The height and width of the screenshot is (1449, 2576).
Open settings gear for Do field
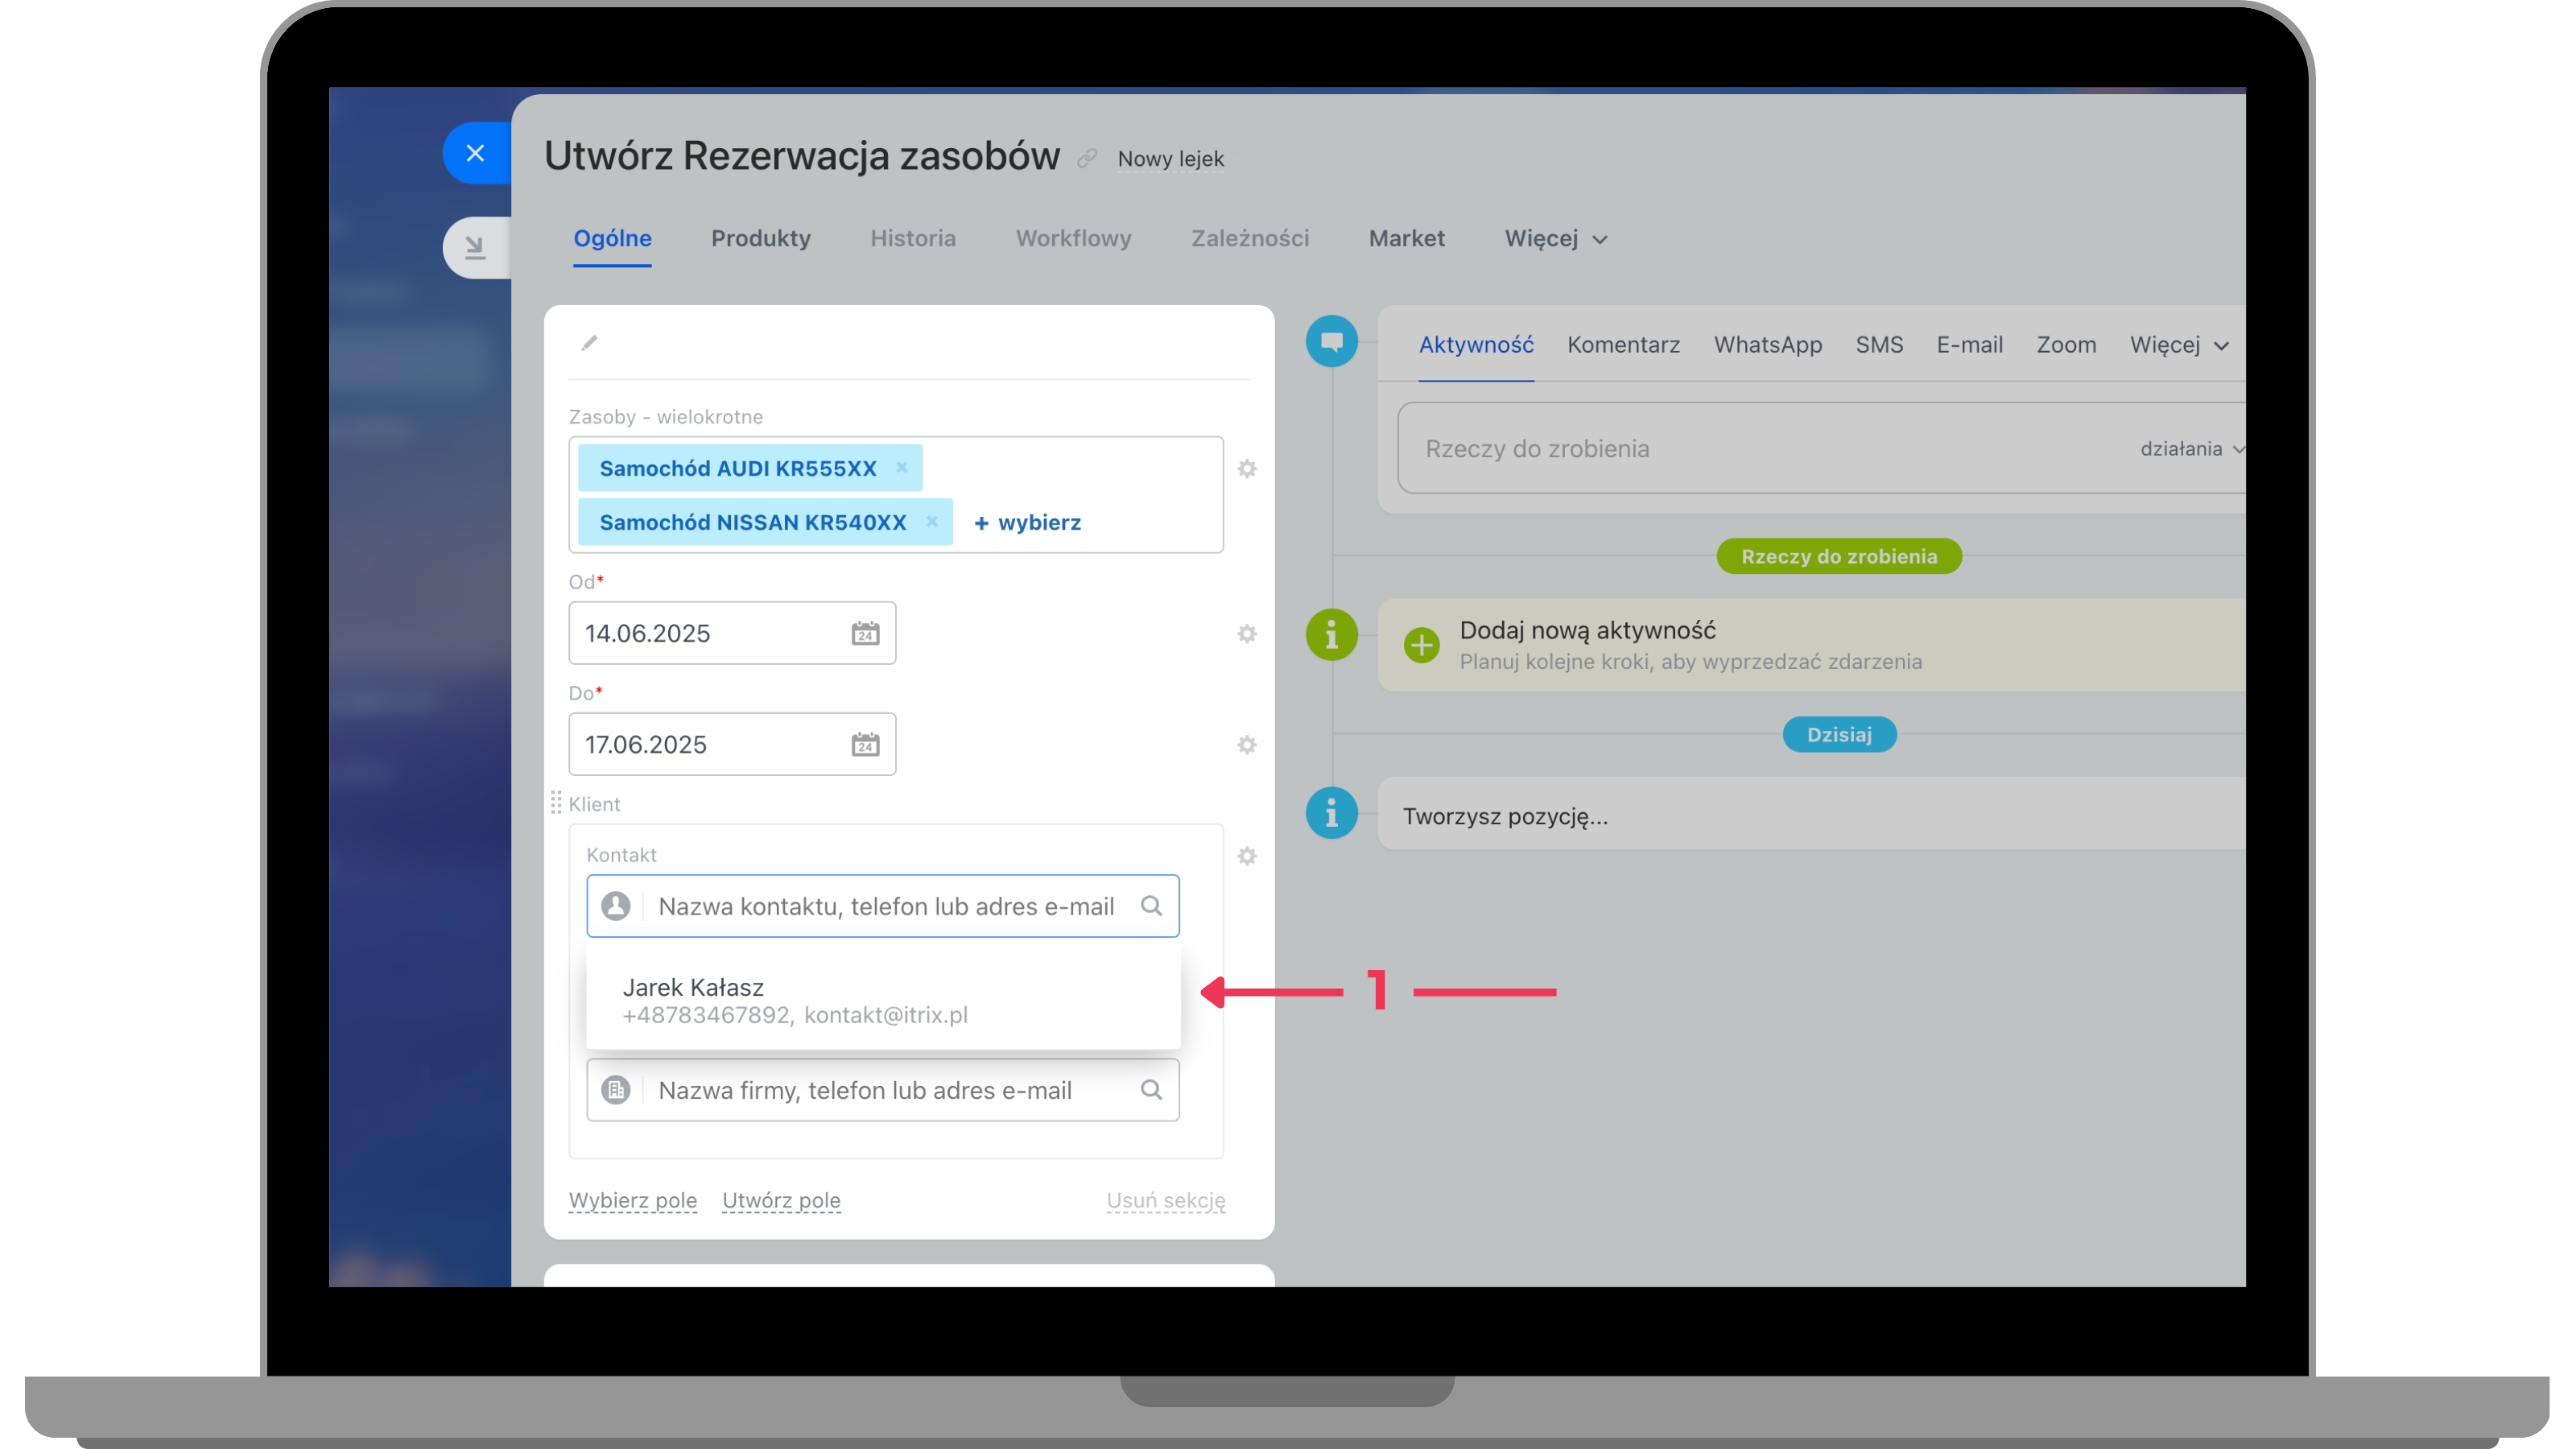[x=1247, y=744]
